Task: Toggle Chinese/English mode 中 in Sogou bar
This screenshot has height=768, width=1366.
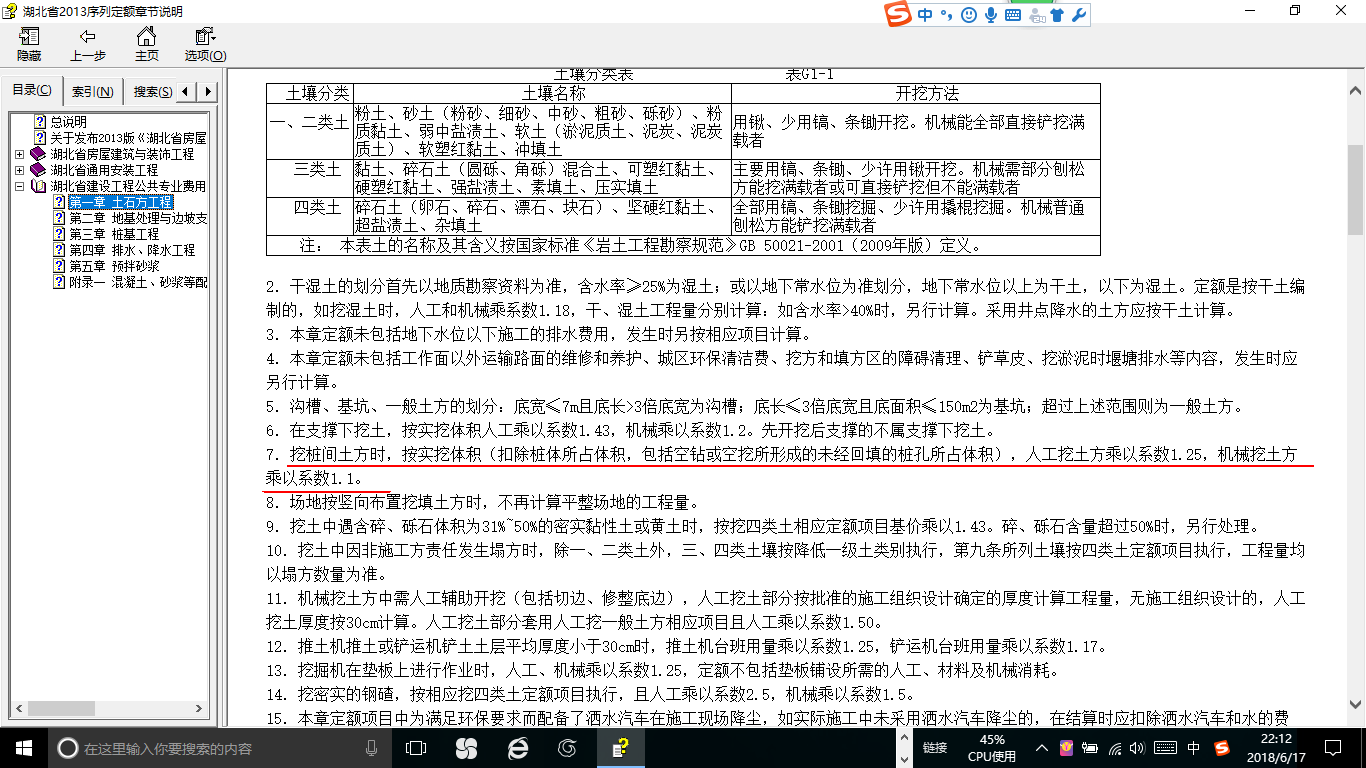Action: (925, 15)
